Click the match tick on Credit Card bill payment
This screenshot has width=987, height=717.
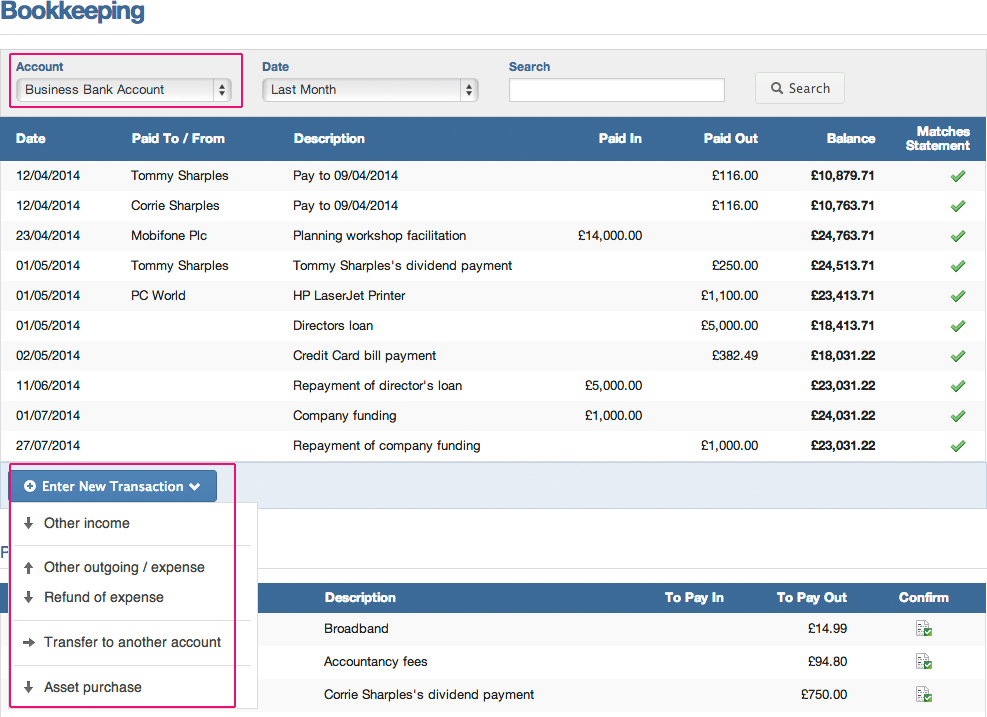tap(957, 356)
